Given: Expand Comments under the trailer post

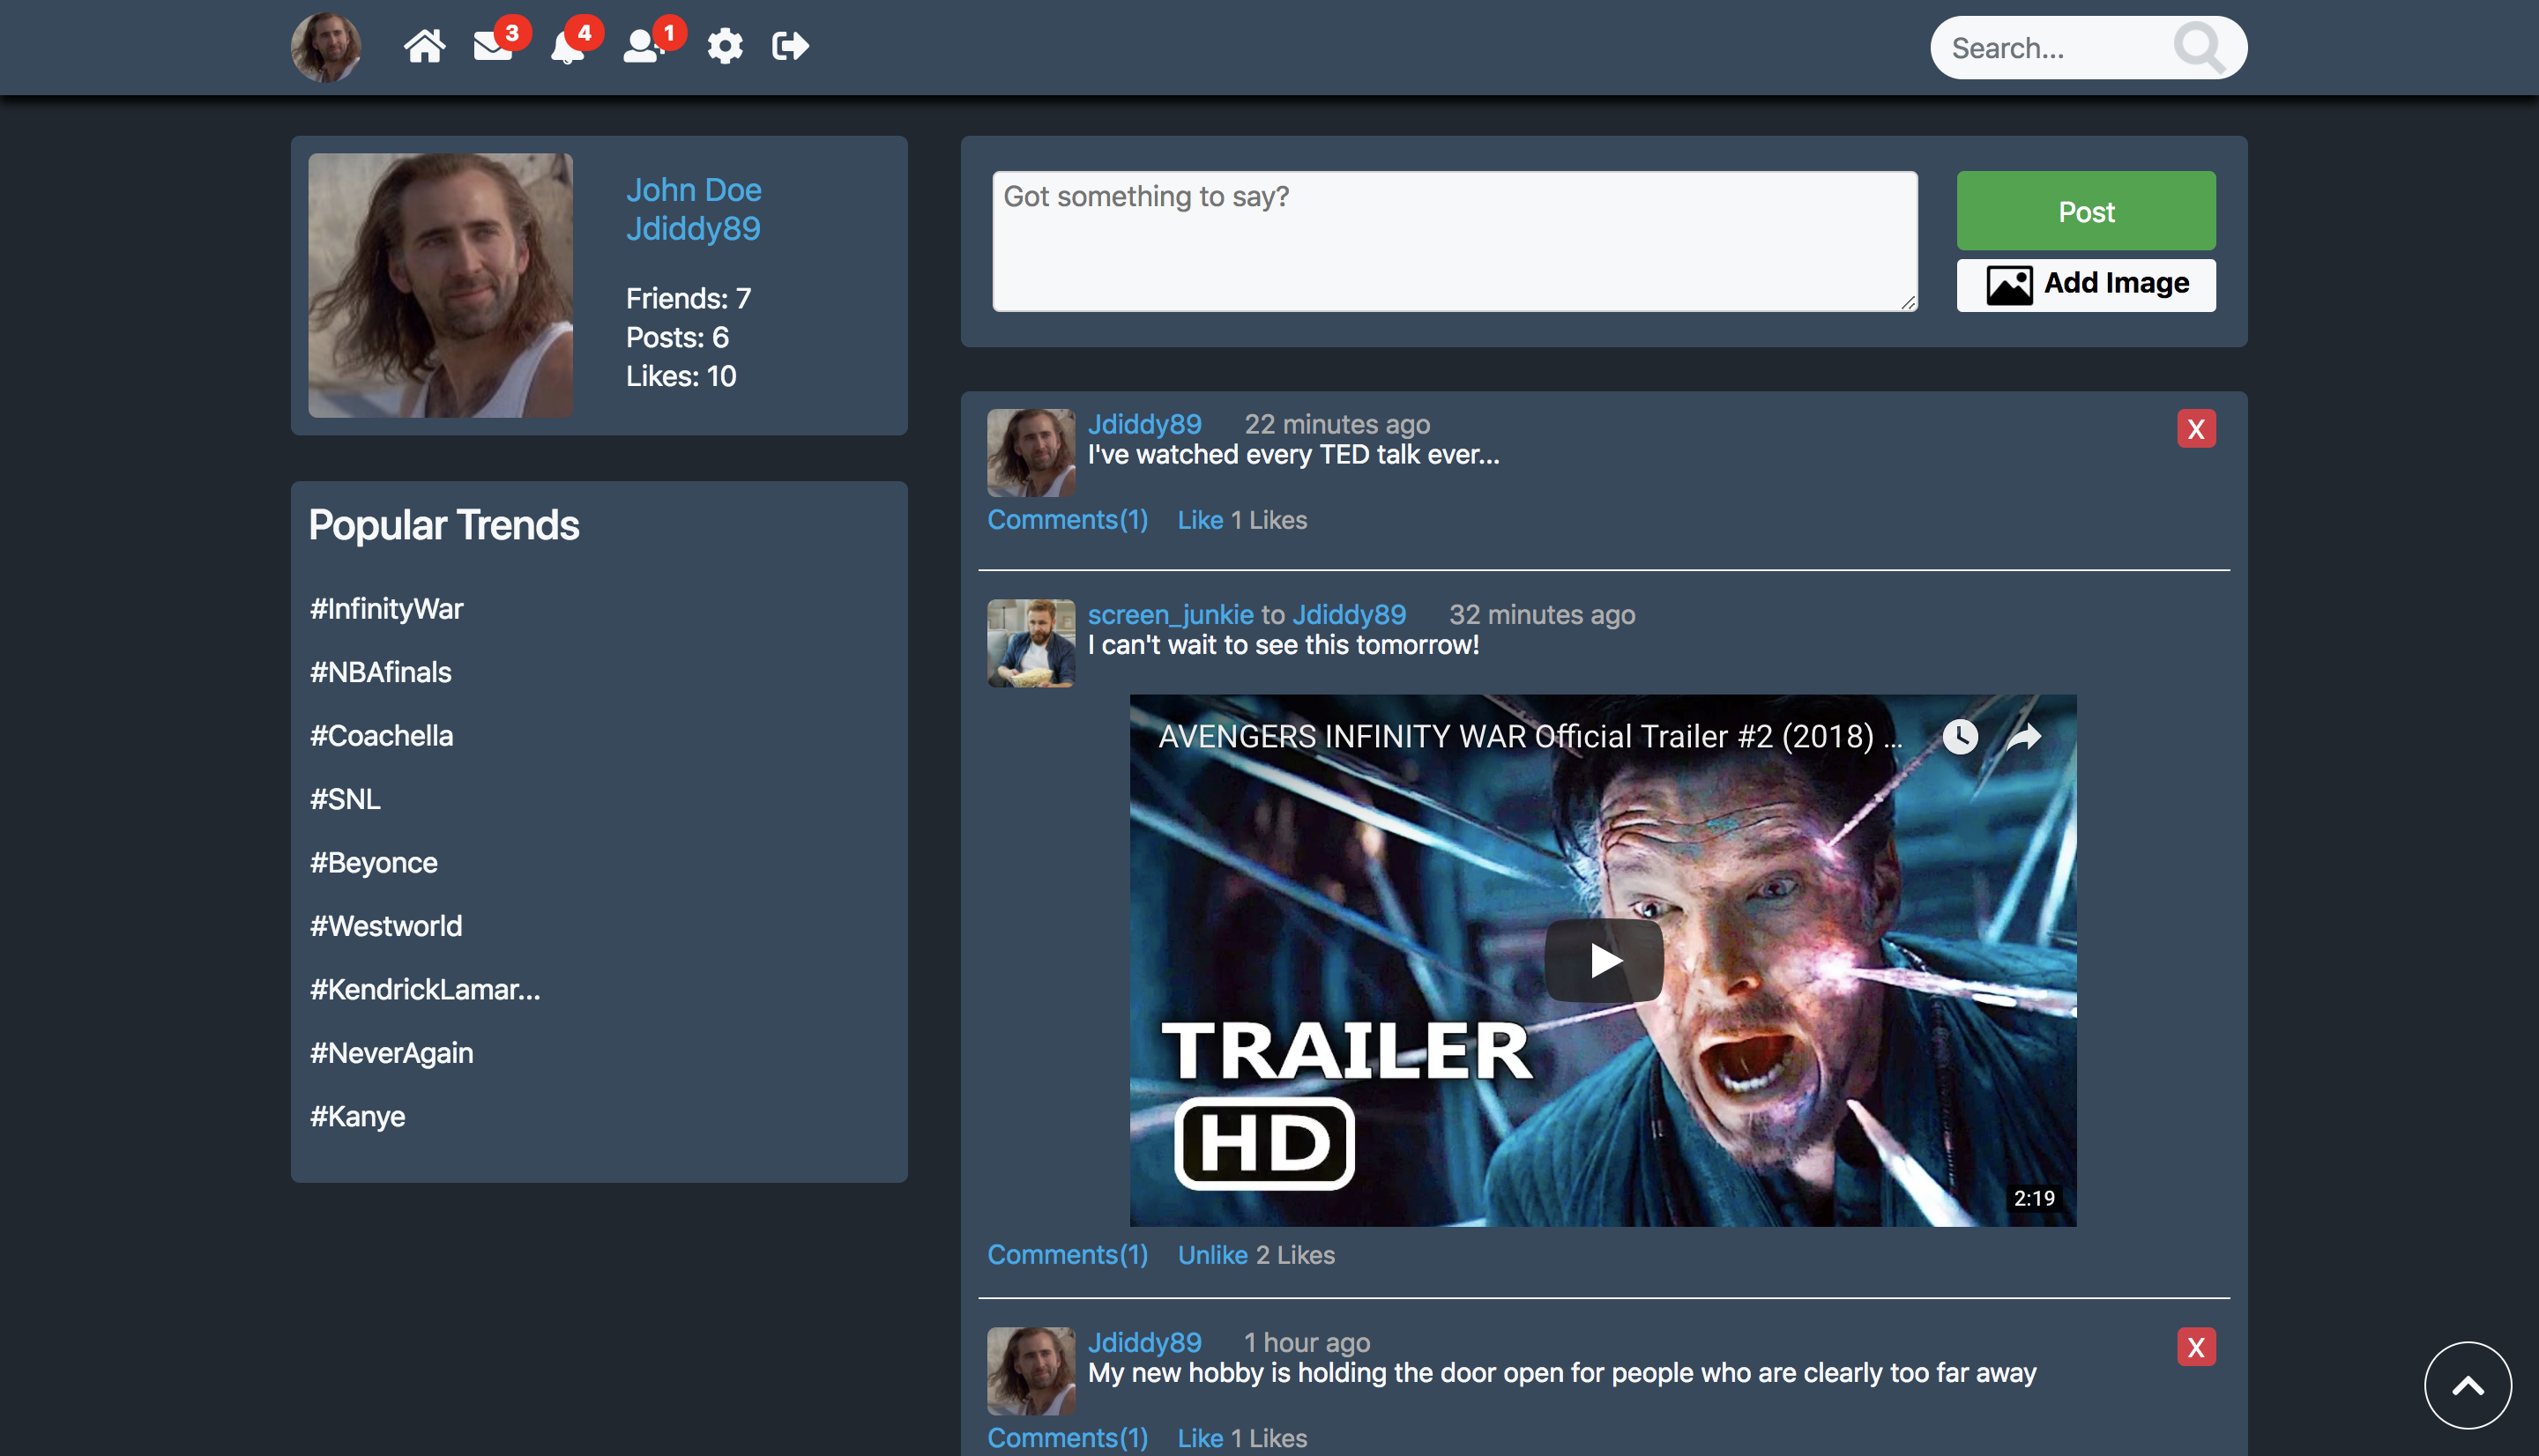Looking at the screenshot, I should [x=1067, y=1254].
